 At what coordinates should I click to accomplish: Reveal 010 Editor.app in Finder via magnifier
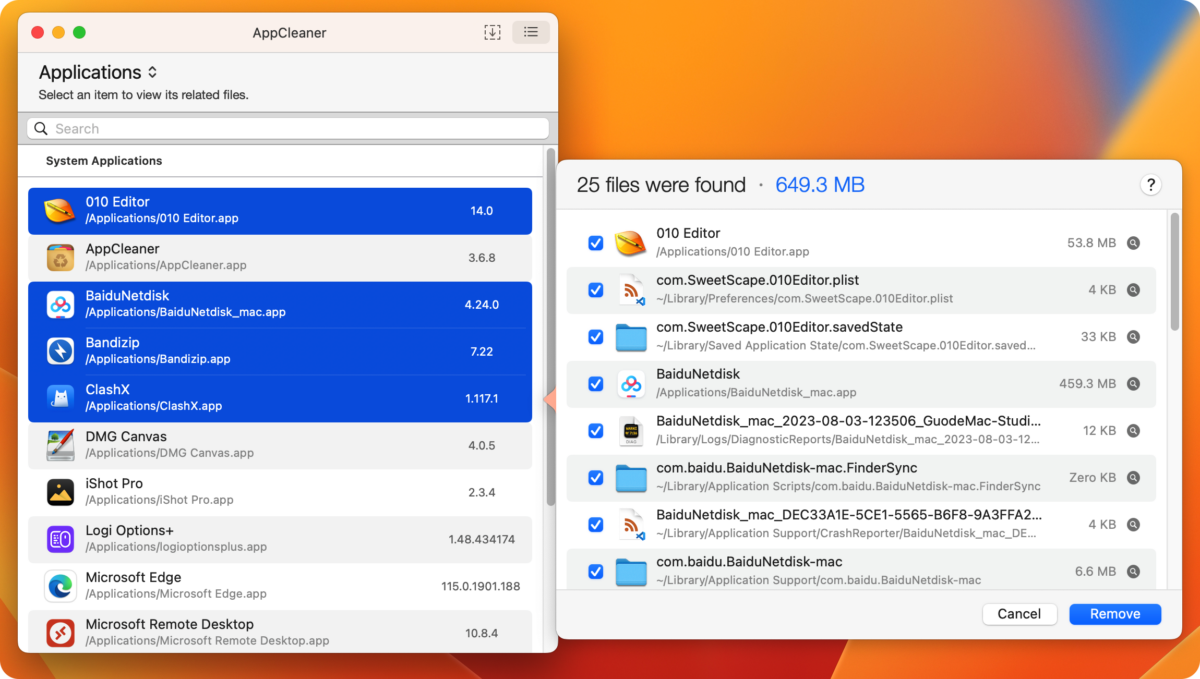(1133, 243)
